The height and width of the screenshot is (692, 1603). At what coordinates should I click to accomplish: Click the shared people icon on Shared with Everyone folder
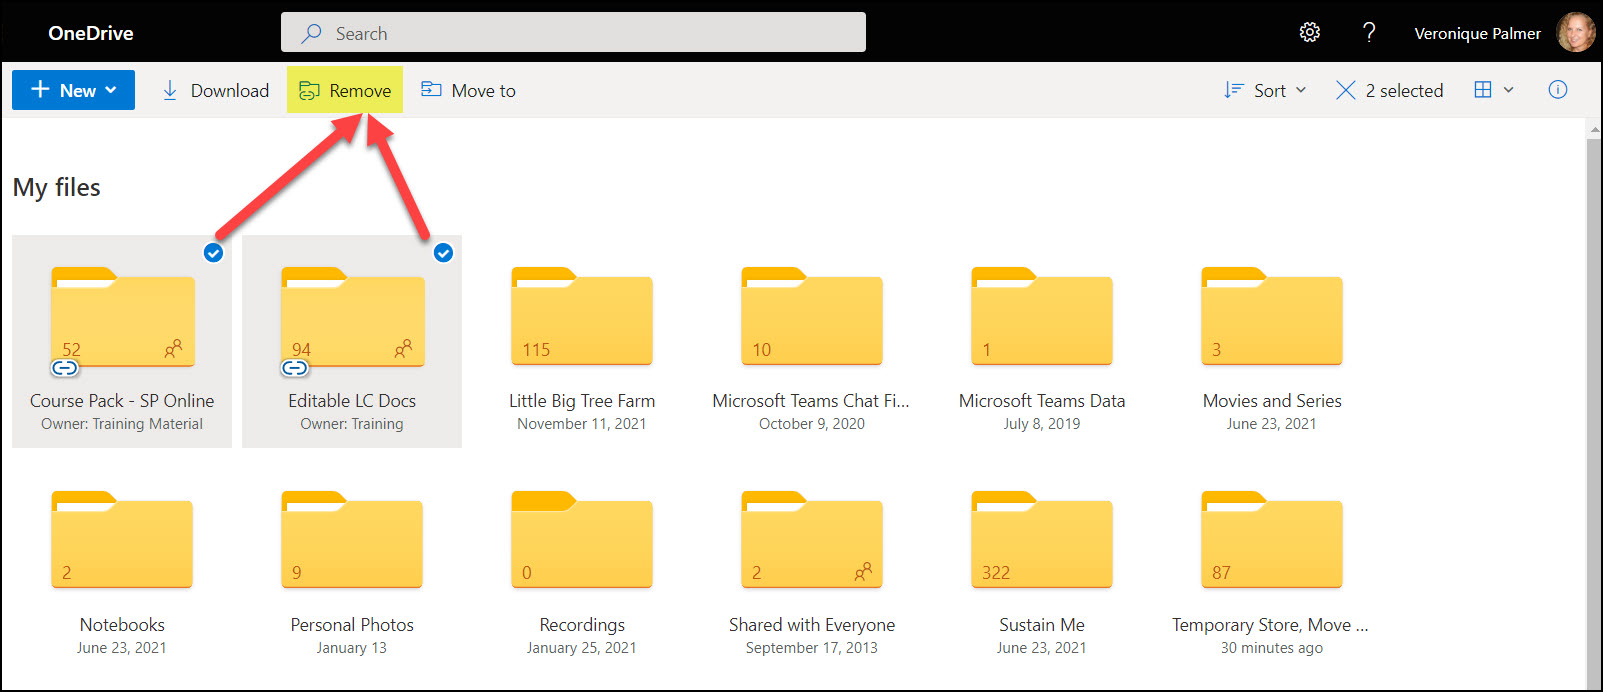863,572
